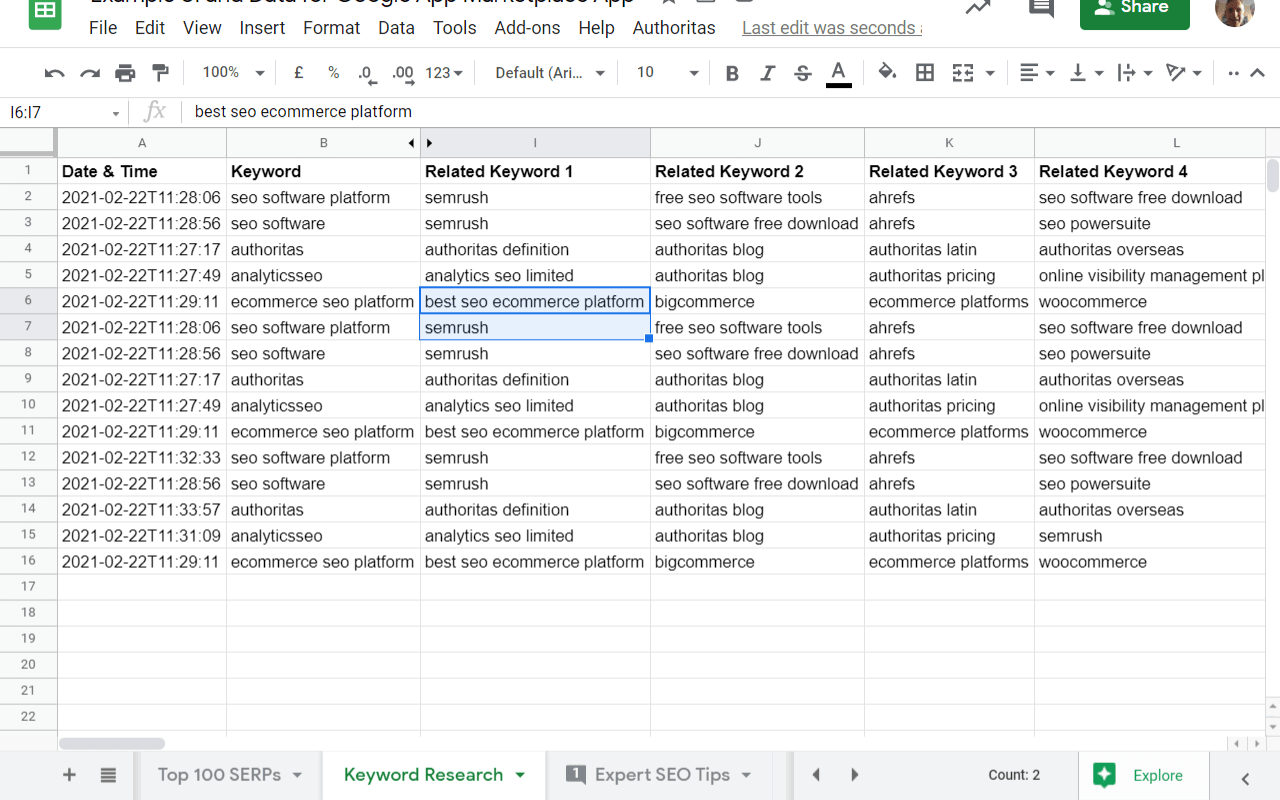Open the Keyword Research tab menu arrow
Image resolution: width=1280 pixels, height=800 pixels.
coord(520,775)
